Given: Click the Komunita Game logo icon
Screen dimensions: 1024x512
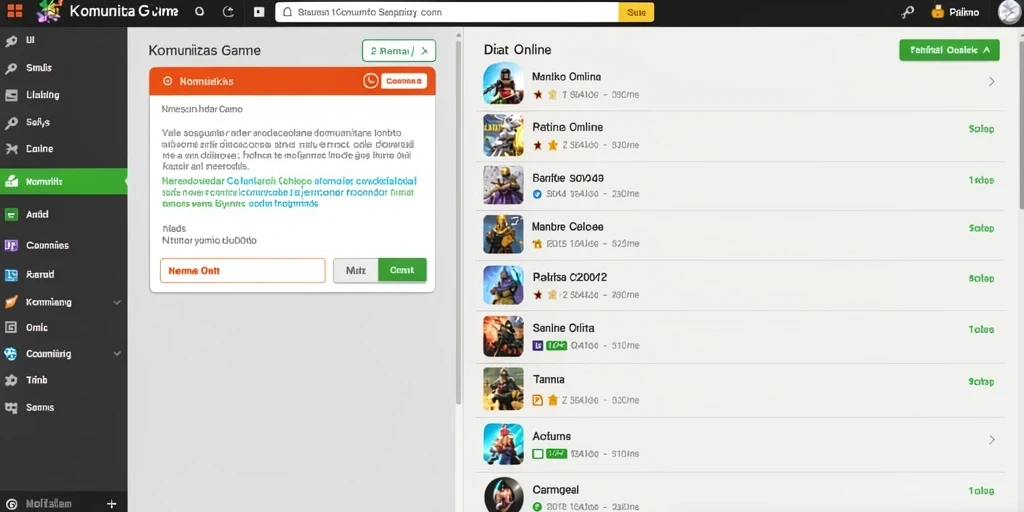Looking at the screenshot, I should (50, 12).
